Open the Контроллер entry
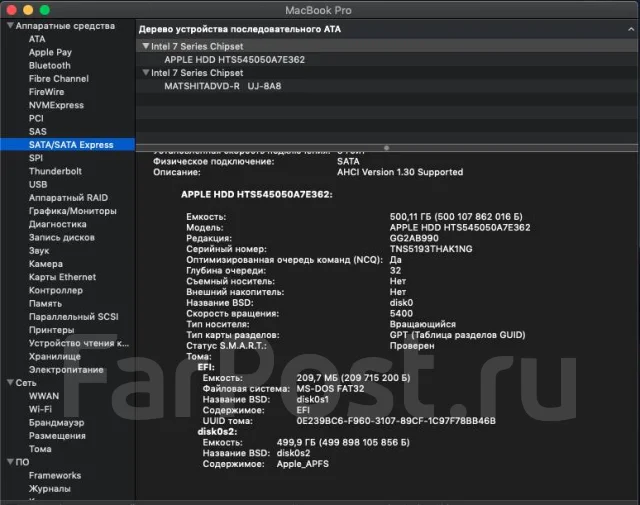The width and height of the screenshot is (640, 505). 56,290
